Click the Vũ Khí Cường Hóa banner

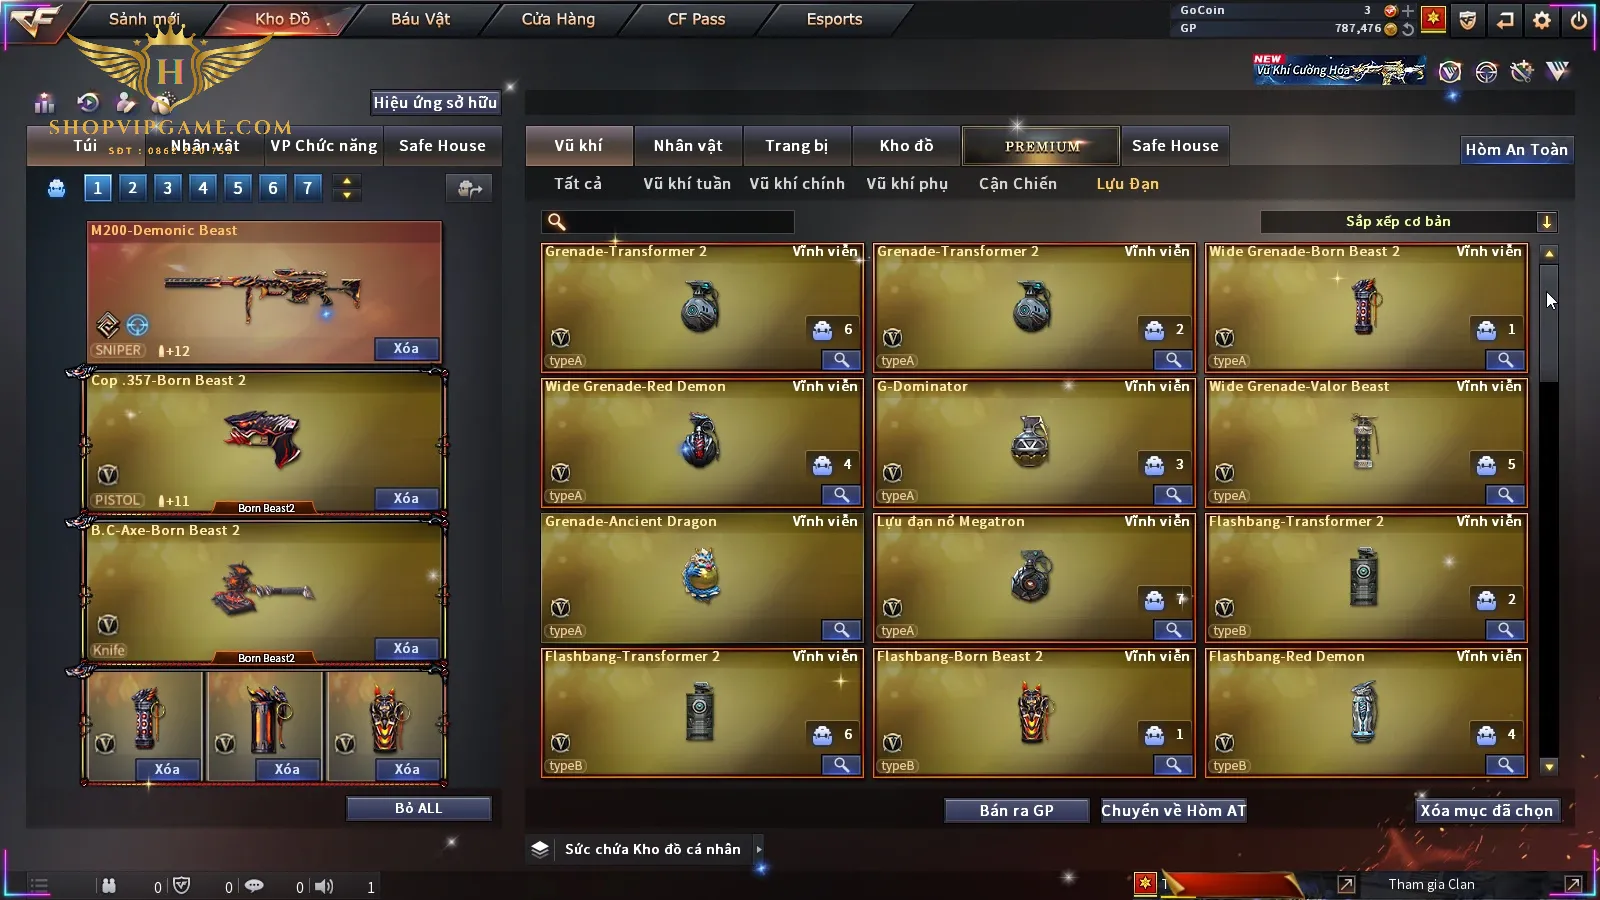[1340, 70]
